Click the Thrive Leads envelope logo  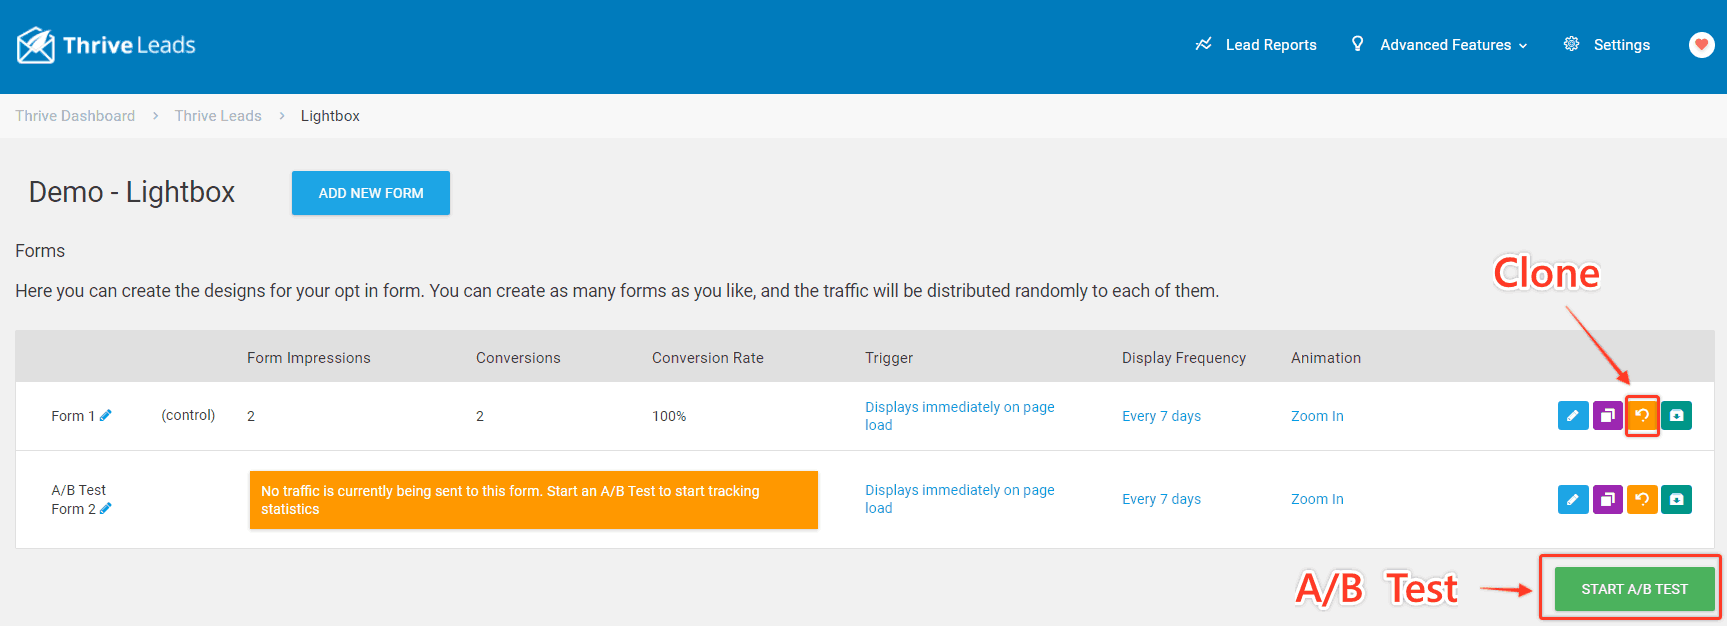click(x=36, y=45)
